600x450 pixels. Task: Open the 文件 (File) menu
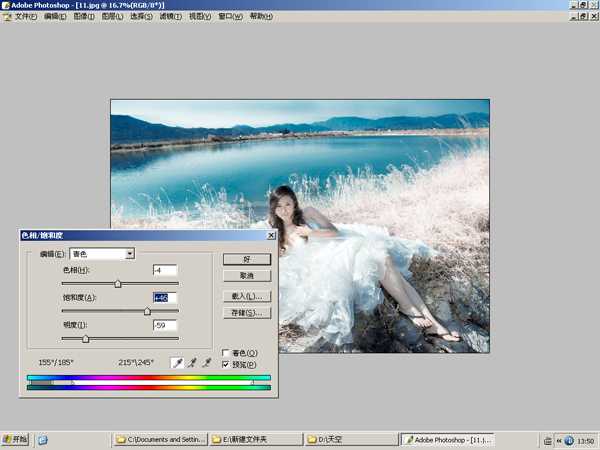[x=26, y=17]
